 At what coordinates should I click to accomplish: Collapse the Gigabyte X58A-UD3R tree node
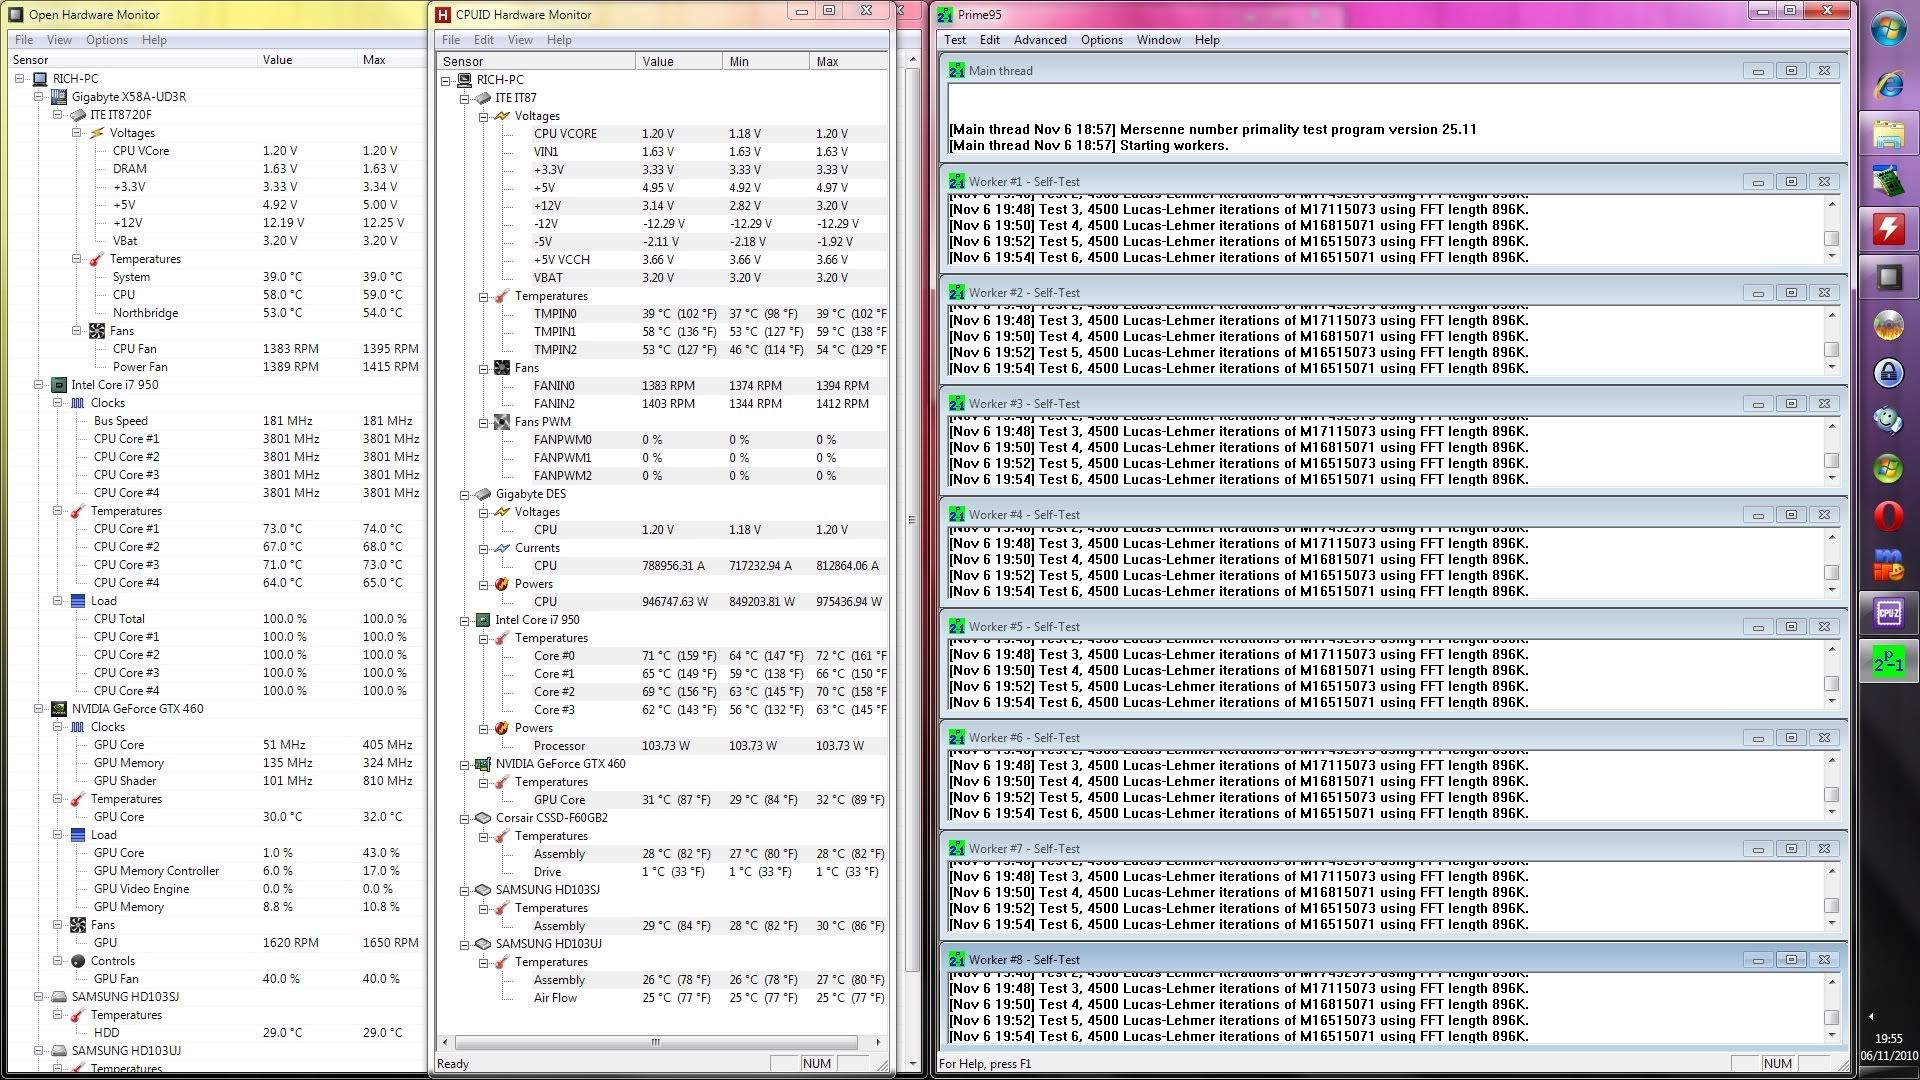click(39, 97)
